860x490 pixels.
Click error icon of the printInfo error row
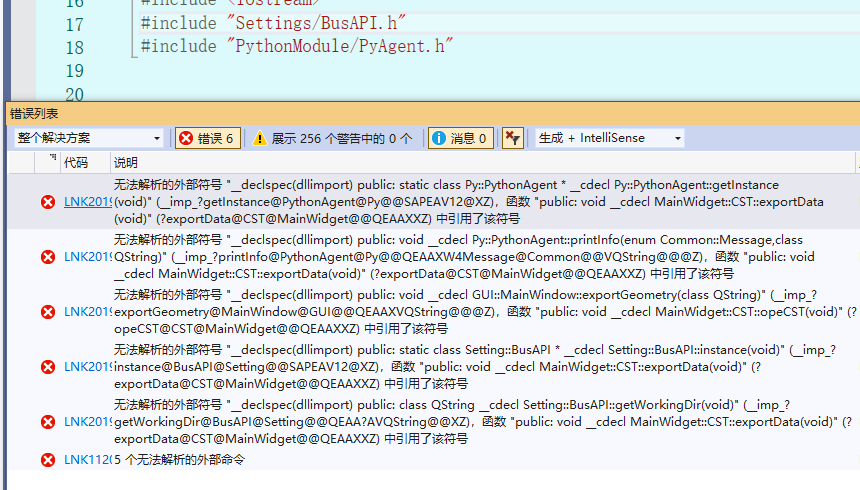pos(48,257)
